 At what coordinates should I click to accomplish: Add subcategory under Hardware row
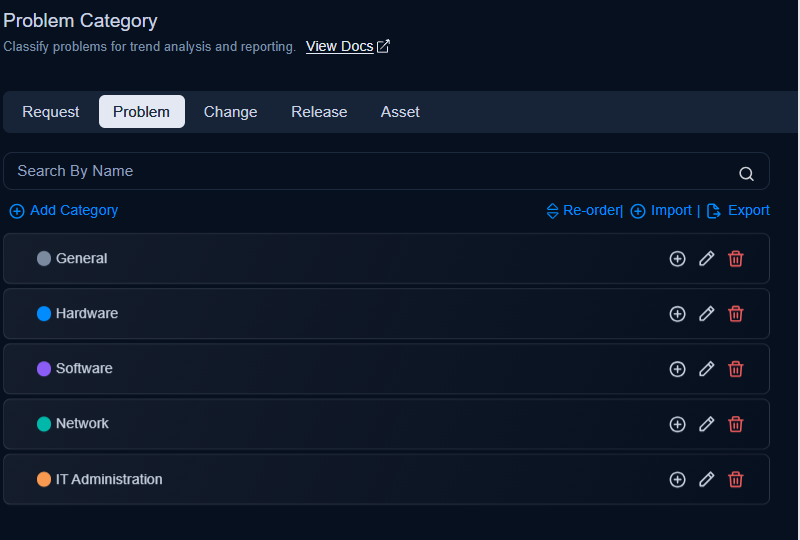pos(677,314)
